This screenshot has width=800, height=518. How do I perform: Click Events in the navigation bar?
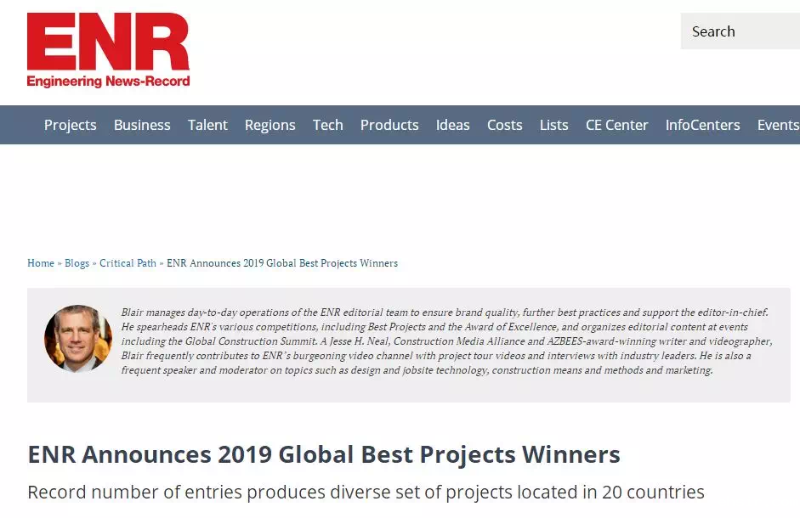778,125
